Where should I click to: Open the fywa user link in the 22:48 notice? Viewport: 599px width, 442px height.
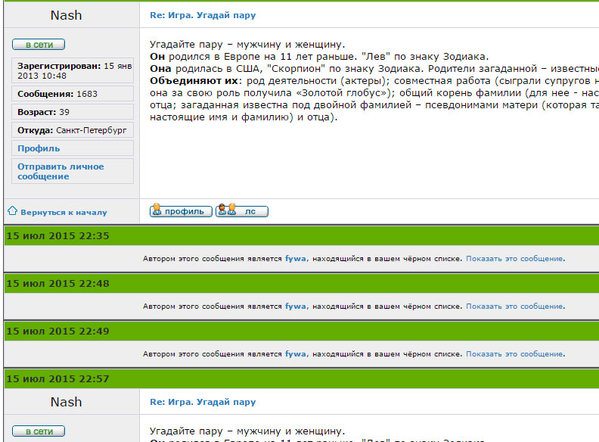click(295, 306)
